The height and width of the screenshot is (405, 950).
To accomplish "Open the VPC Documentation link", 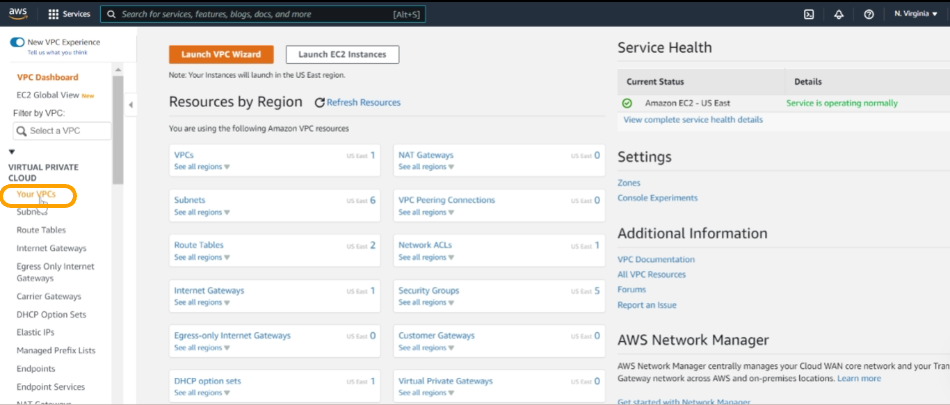I will 656,259.
